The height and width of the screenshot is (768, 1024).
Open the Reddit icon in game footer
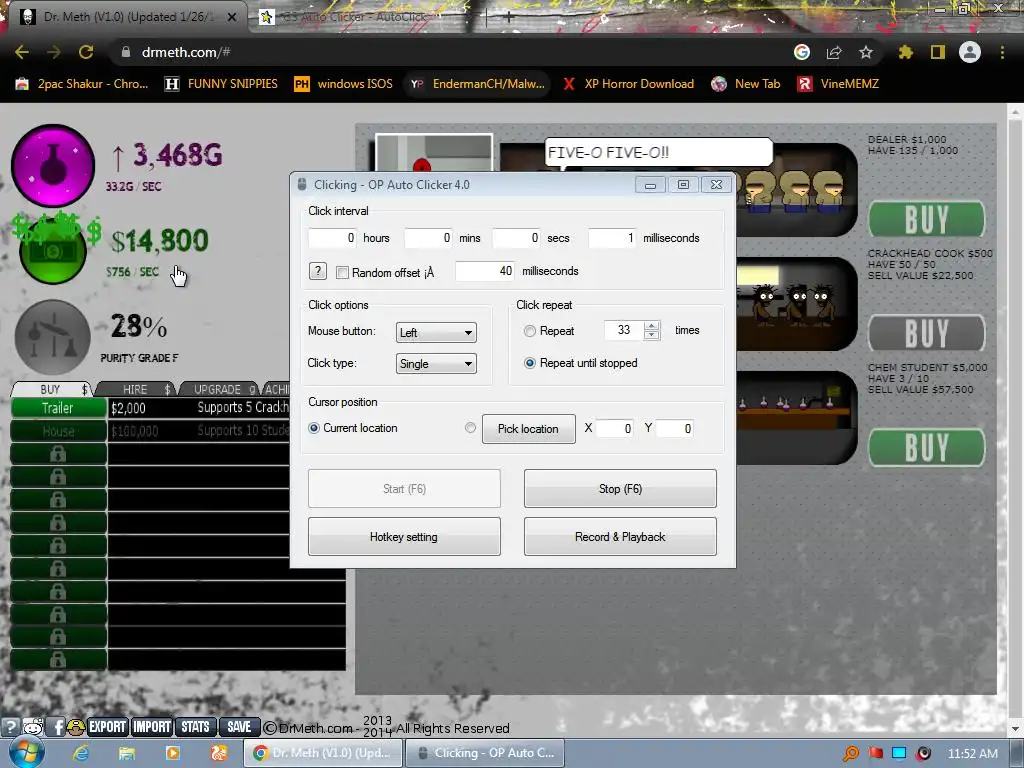[33, 727]
